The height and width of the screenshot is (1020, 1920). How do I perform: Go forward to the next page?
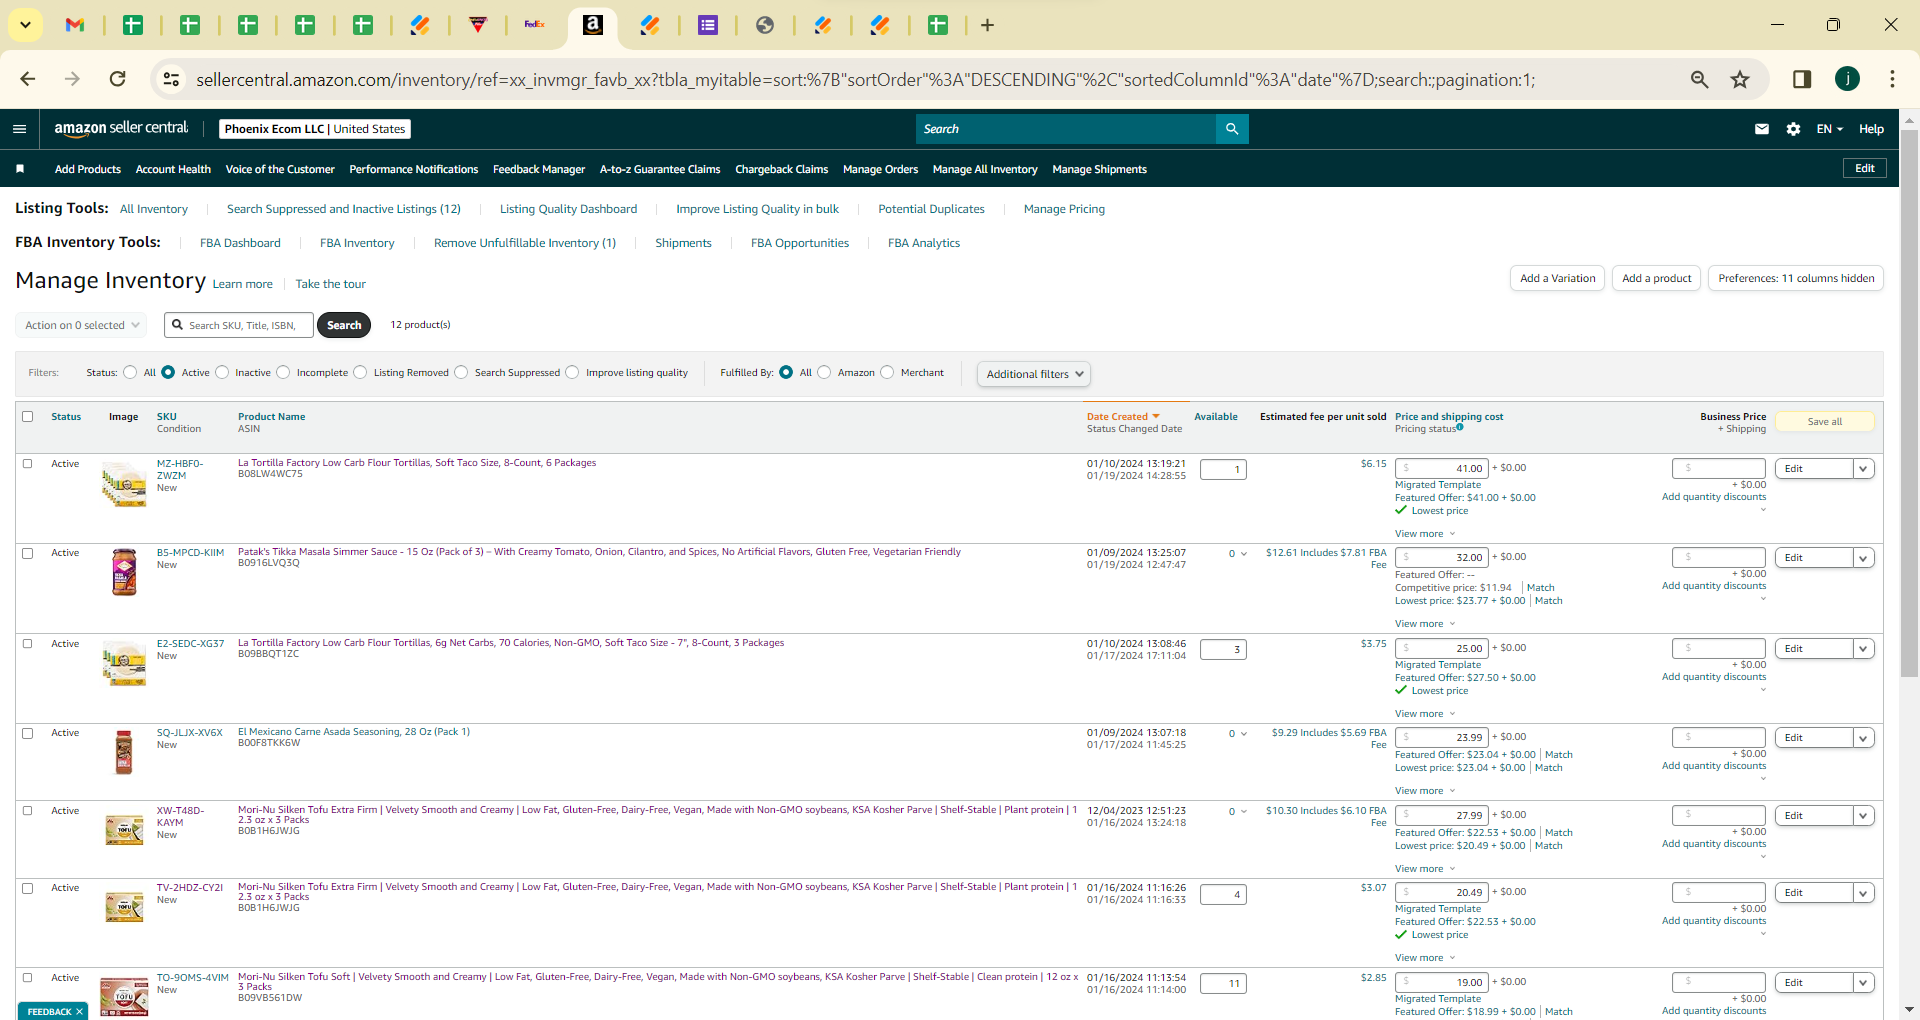(72, 79)
